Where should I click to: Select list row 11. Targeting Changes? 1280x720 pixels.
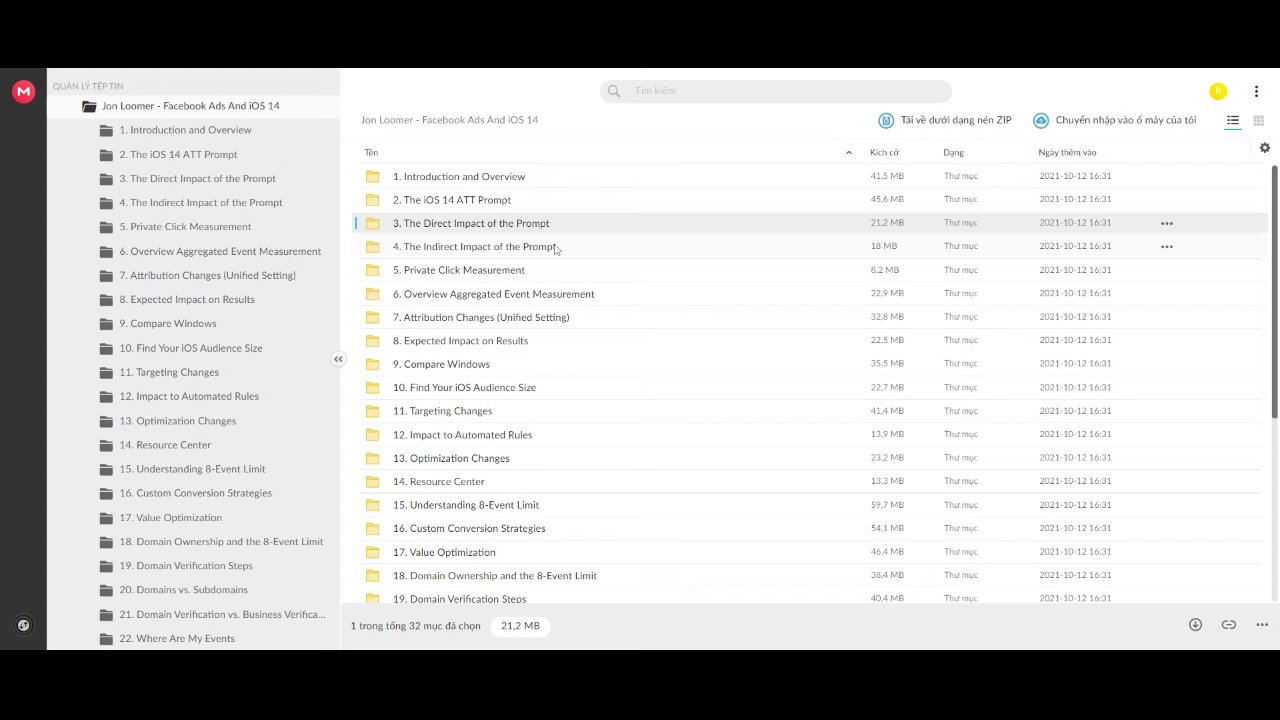pos(810,411)
